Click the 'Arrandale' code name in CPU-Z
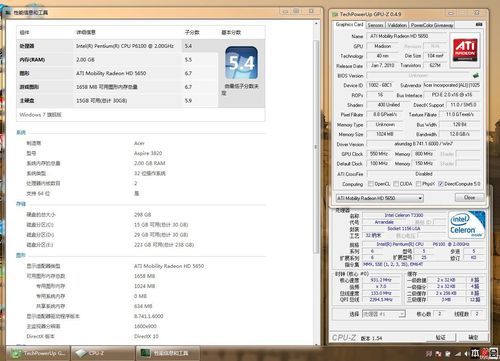This screenshot has height=361, width=500. click(x=384, y=222)
